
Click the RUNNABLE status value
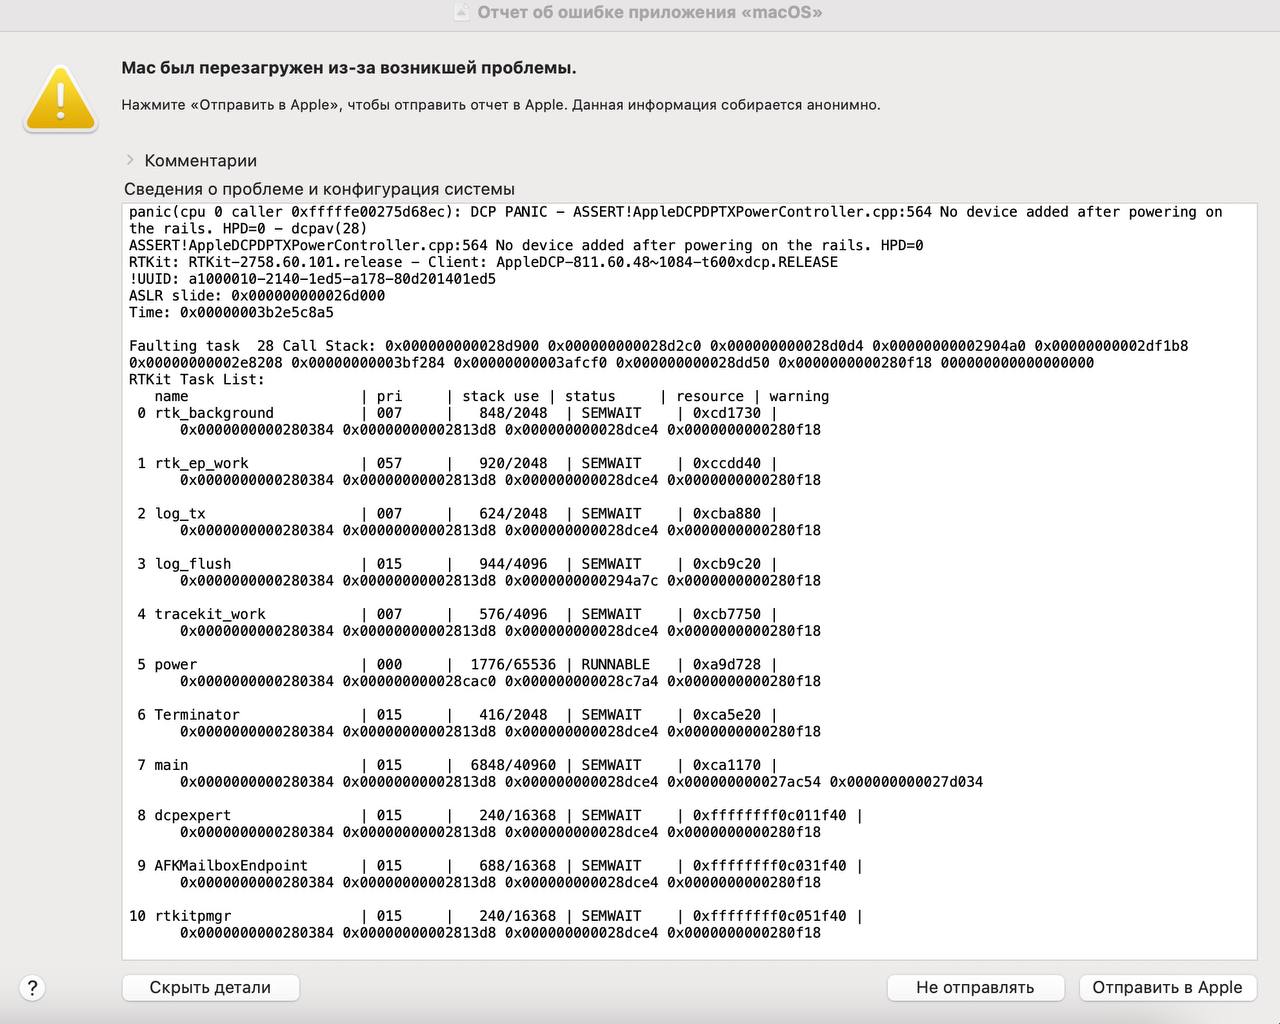click(x=615, y=665)
